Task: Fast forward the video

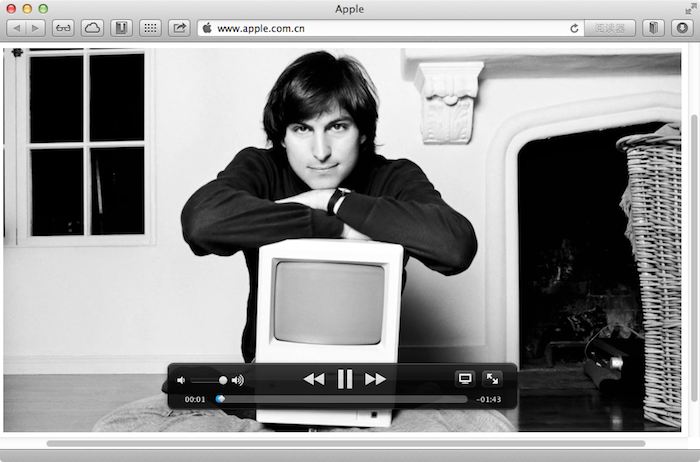Action: (375, 379)
